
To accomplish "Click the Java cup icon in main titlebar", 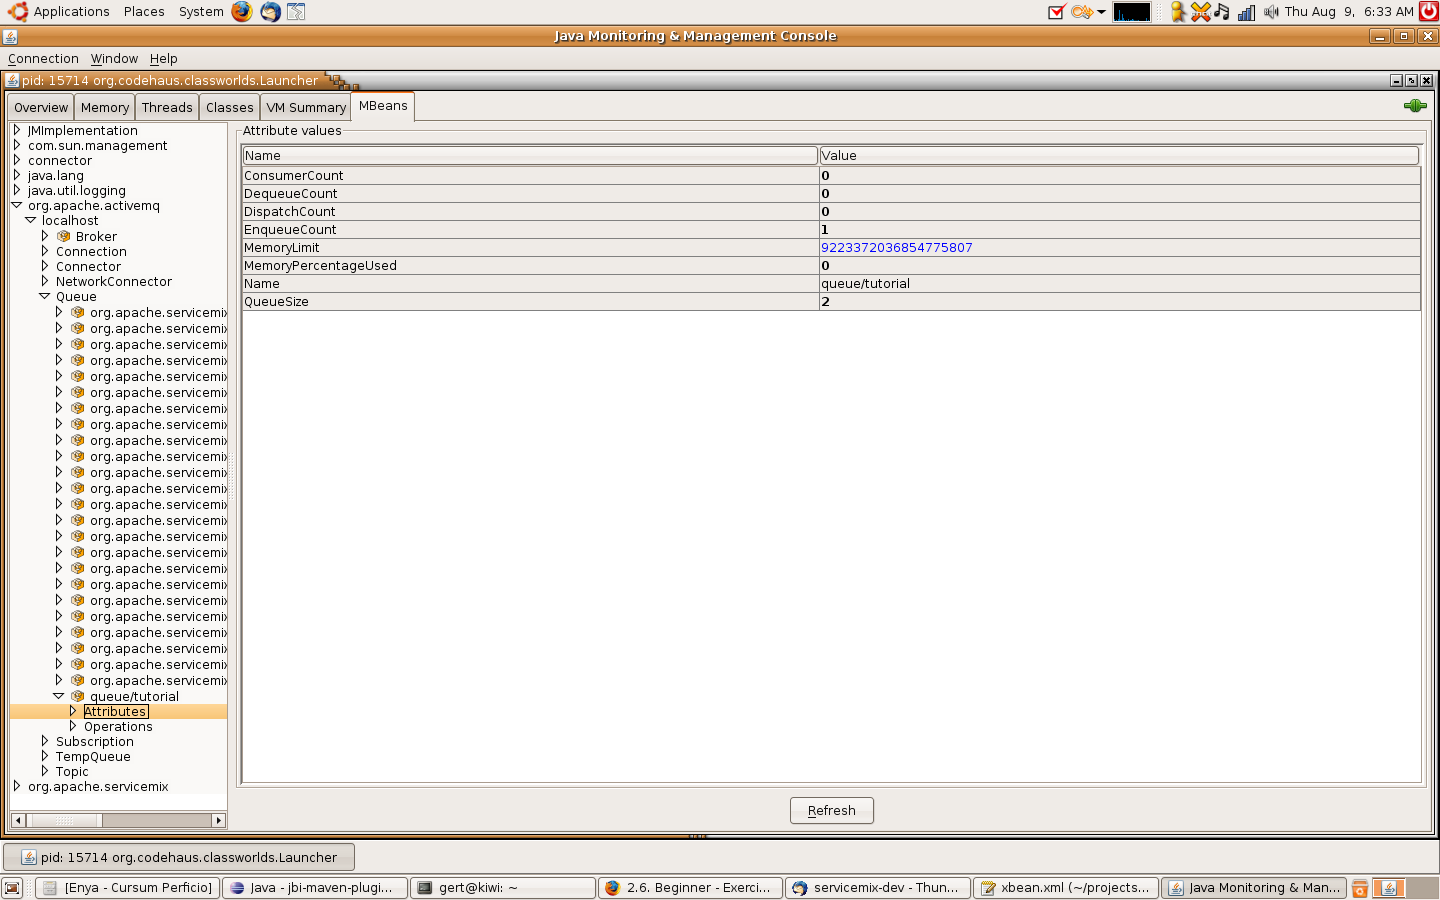I will point(10,37).
